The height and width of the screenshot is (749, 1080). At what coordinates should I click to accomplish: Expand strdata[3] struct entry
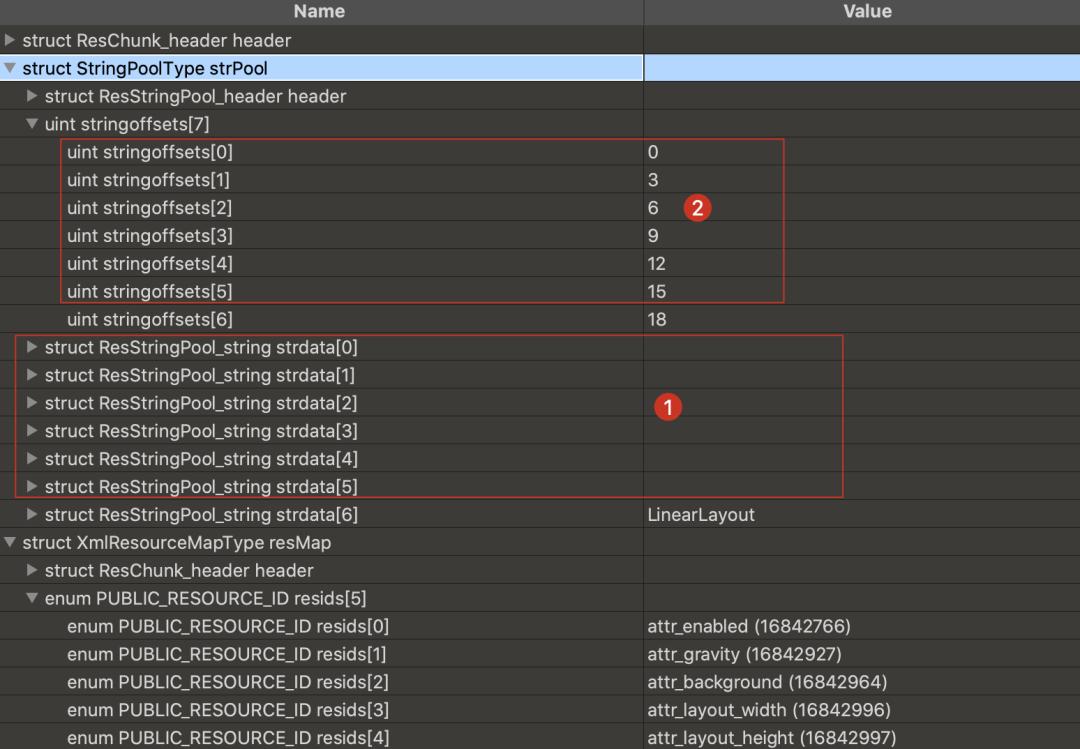pos(32,432)
